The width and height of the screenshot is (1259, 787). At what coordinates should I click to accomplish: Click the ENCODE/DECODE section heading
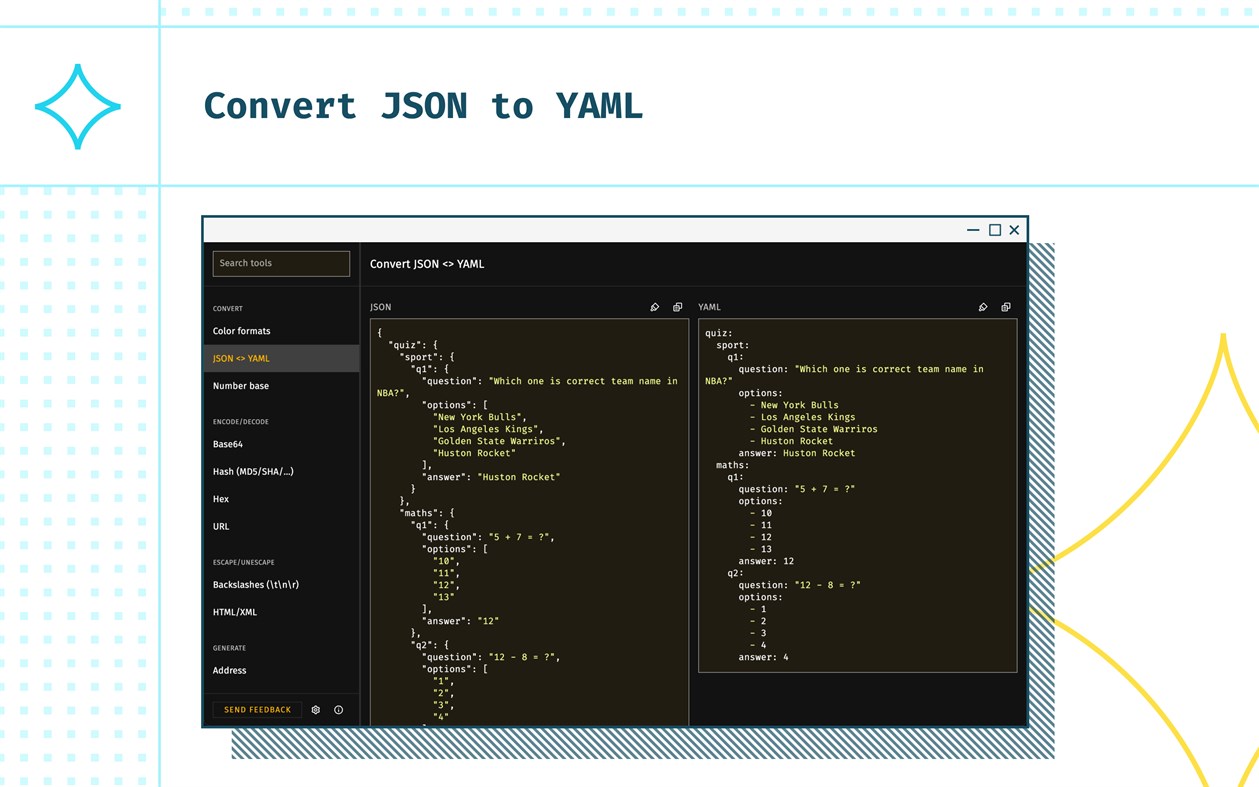point(241,422)
